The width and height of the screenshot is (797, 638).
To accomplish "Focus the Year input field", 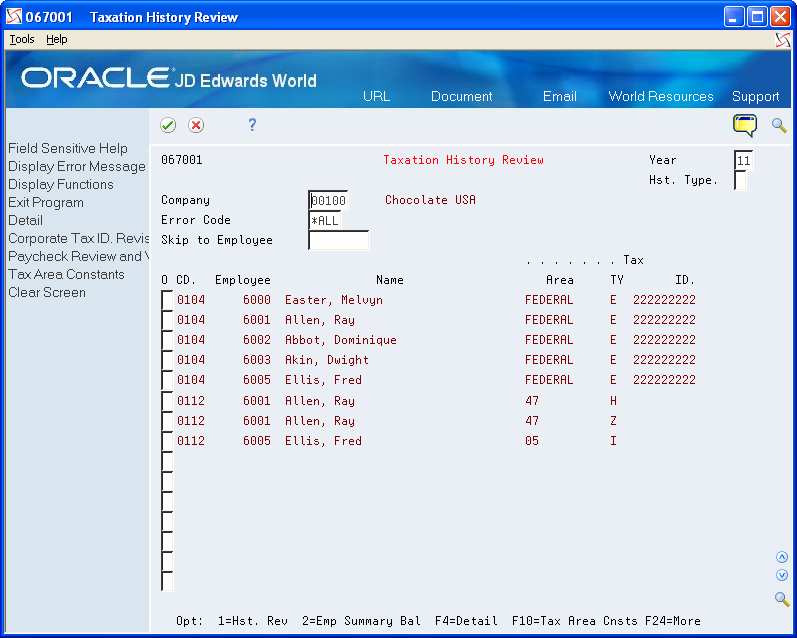I will coord(743,161).
